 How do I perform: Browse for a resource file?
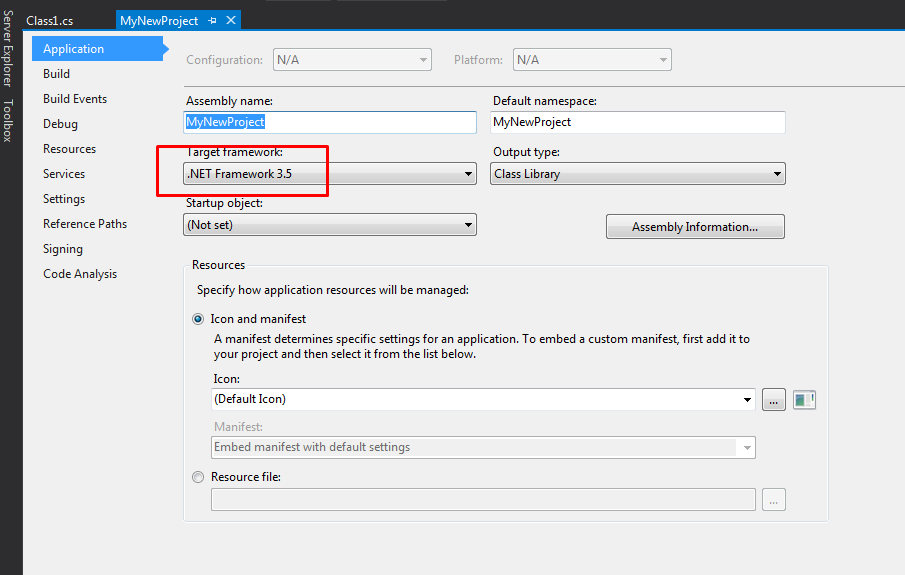click(x=773, y=499)
